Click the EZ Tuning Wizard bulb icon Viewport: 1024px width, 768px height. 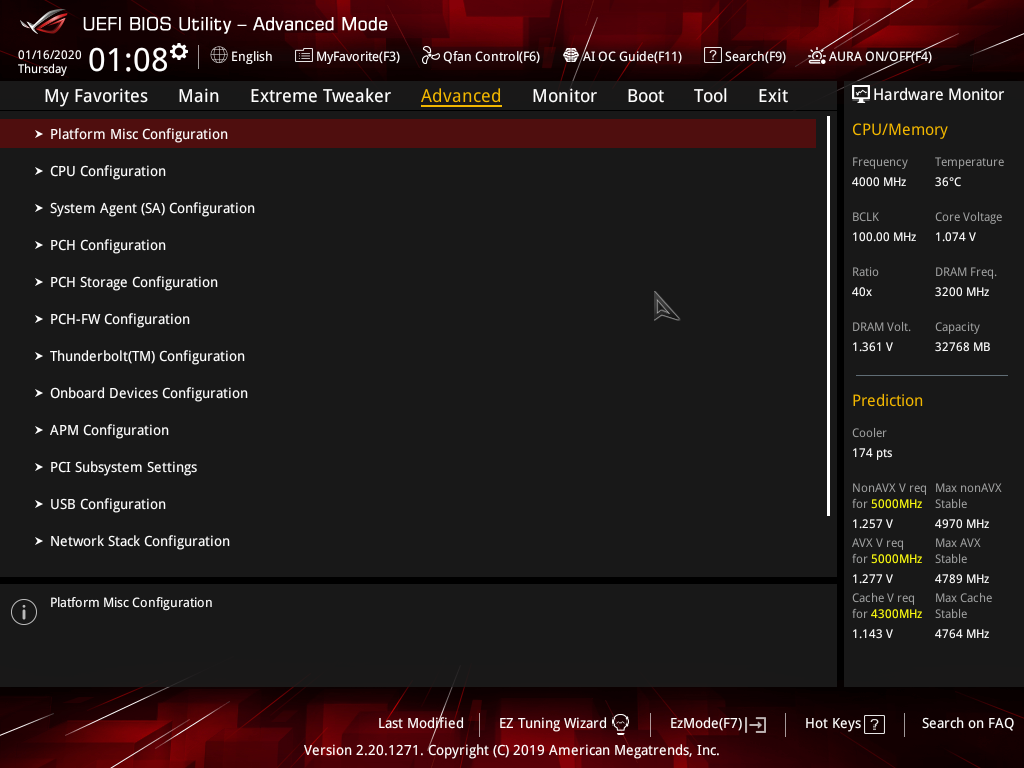click(620, 724)
